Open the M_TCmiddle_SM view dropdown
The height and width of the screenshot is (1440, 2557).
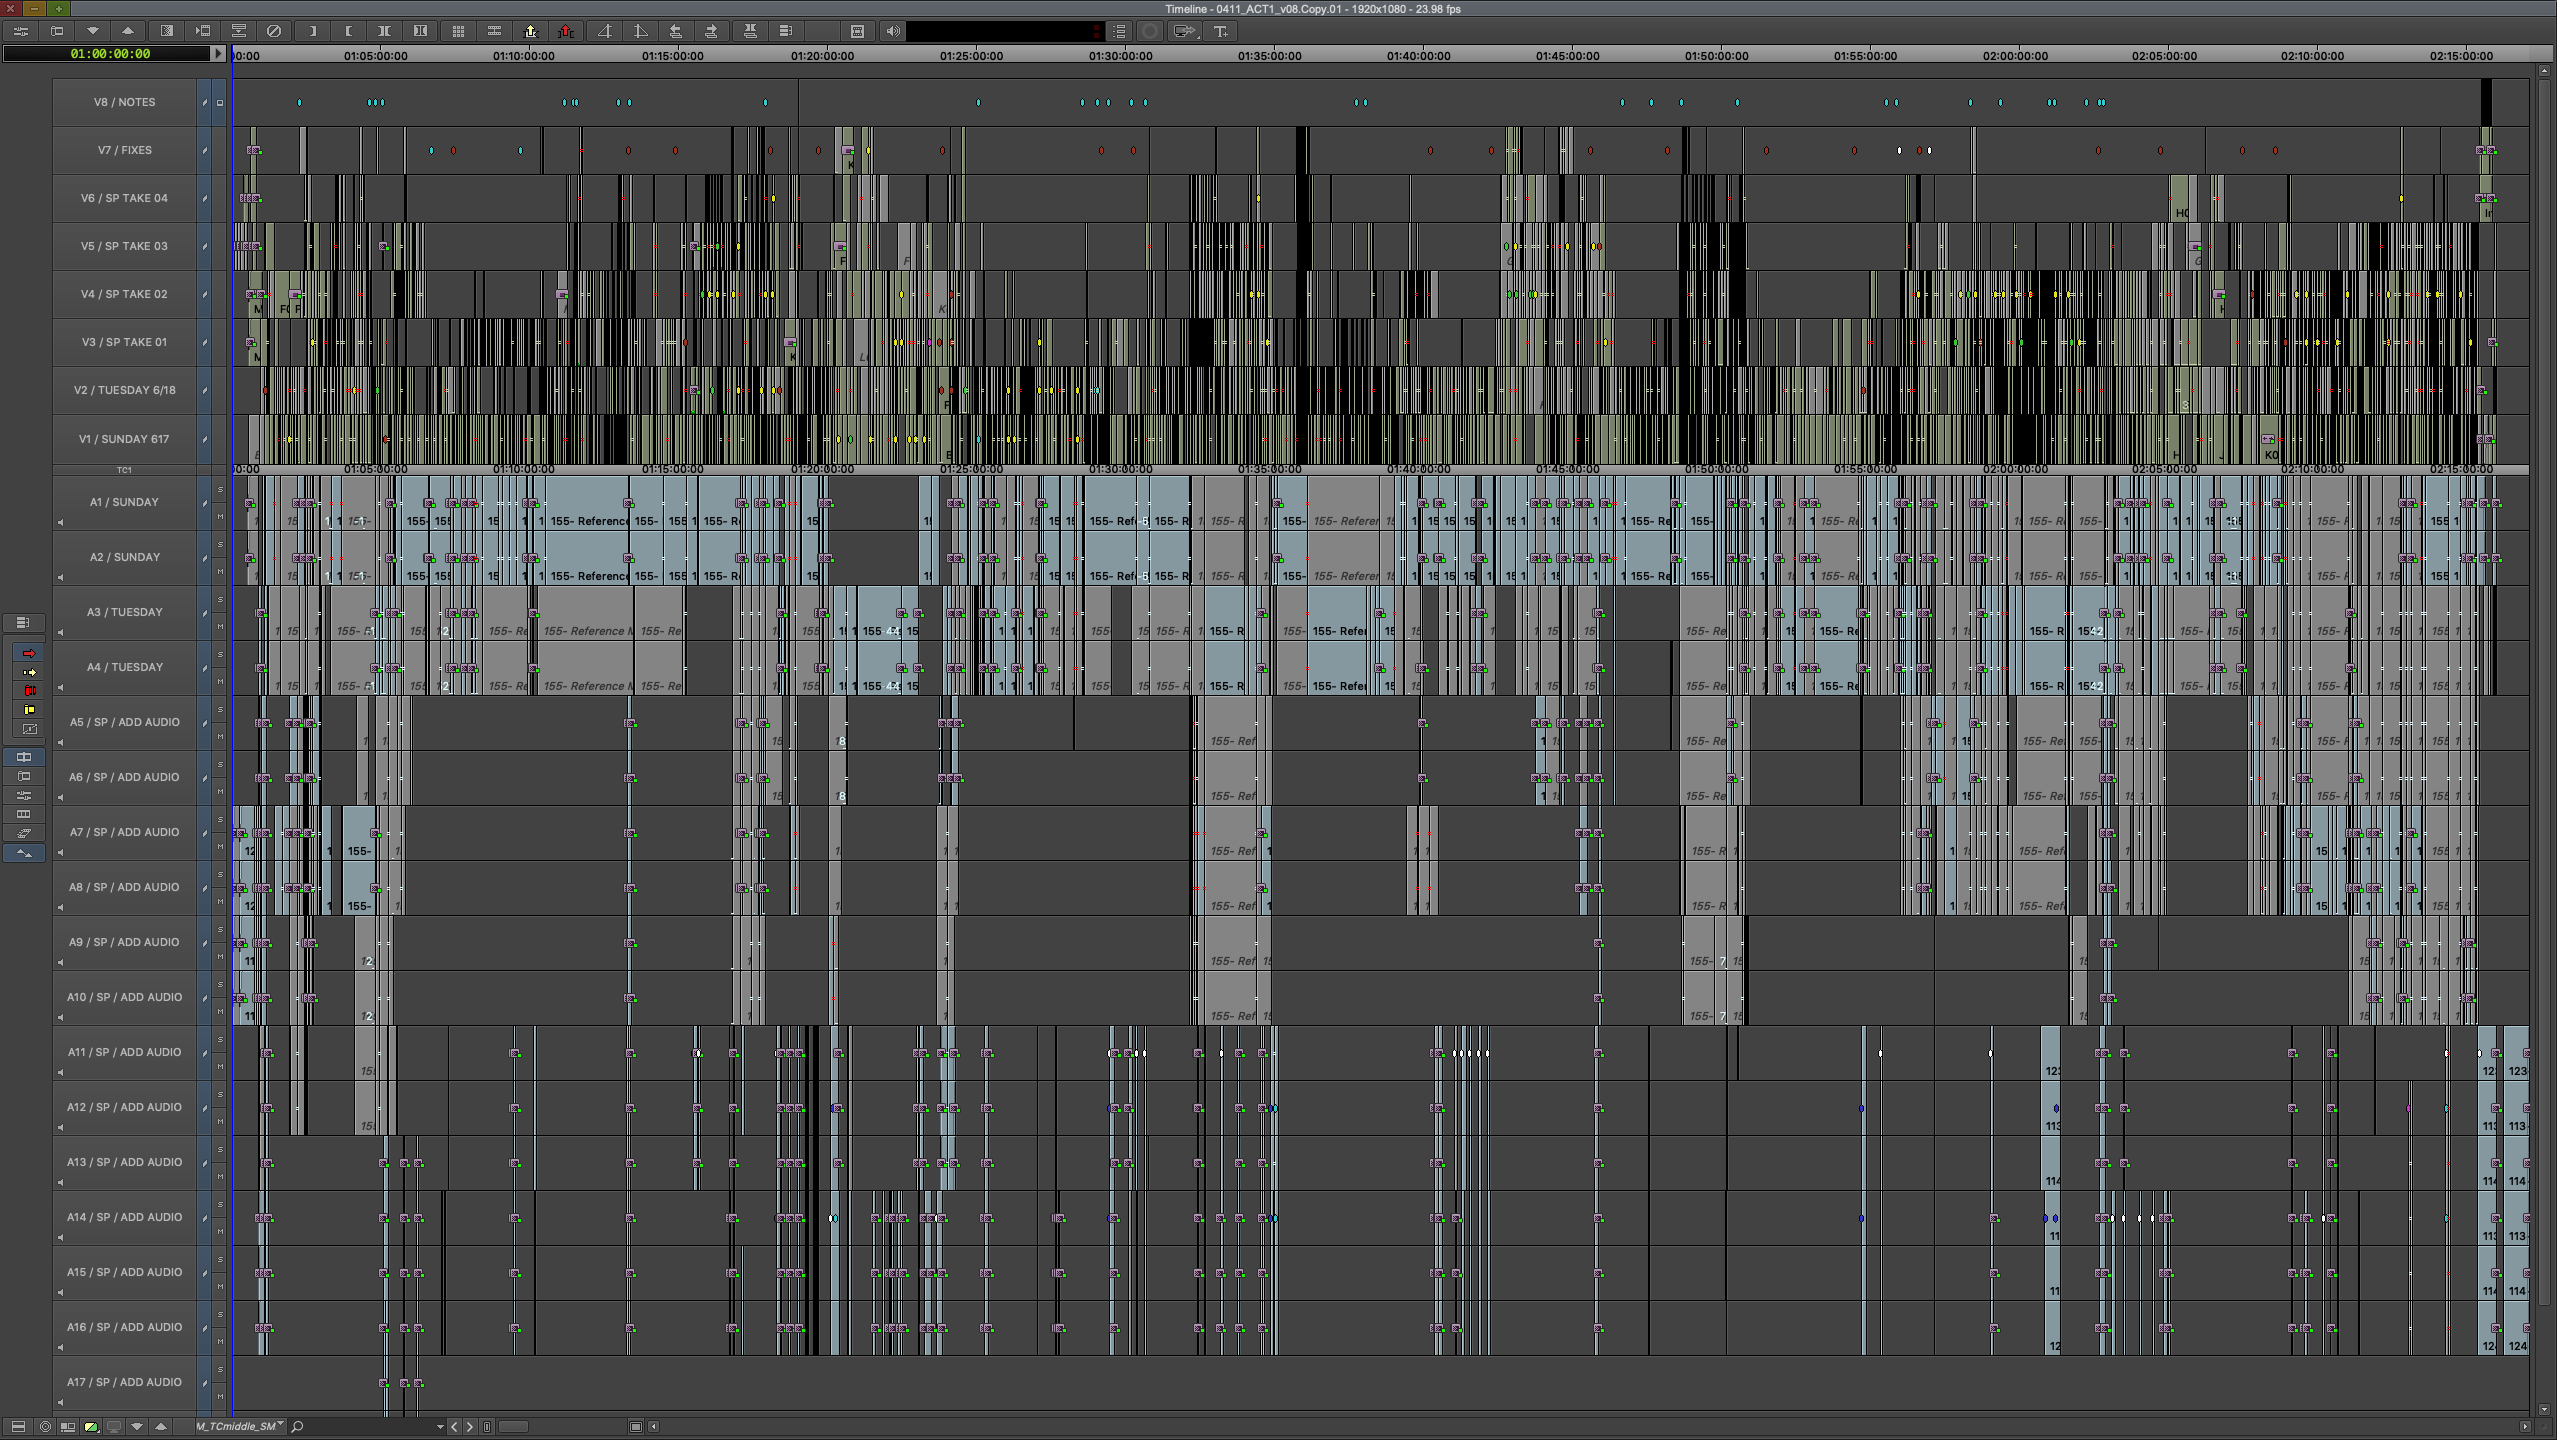(240, 1426)
